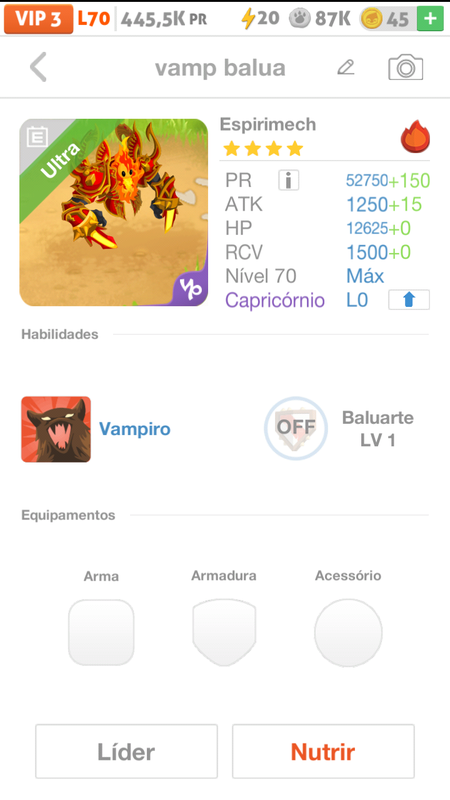Tap the notes icon on monster portrait

click(x=37, y=137)
